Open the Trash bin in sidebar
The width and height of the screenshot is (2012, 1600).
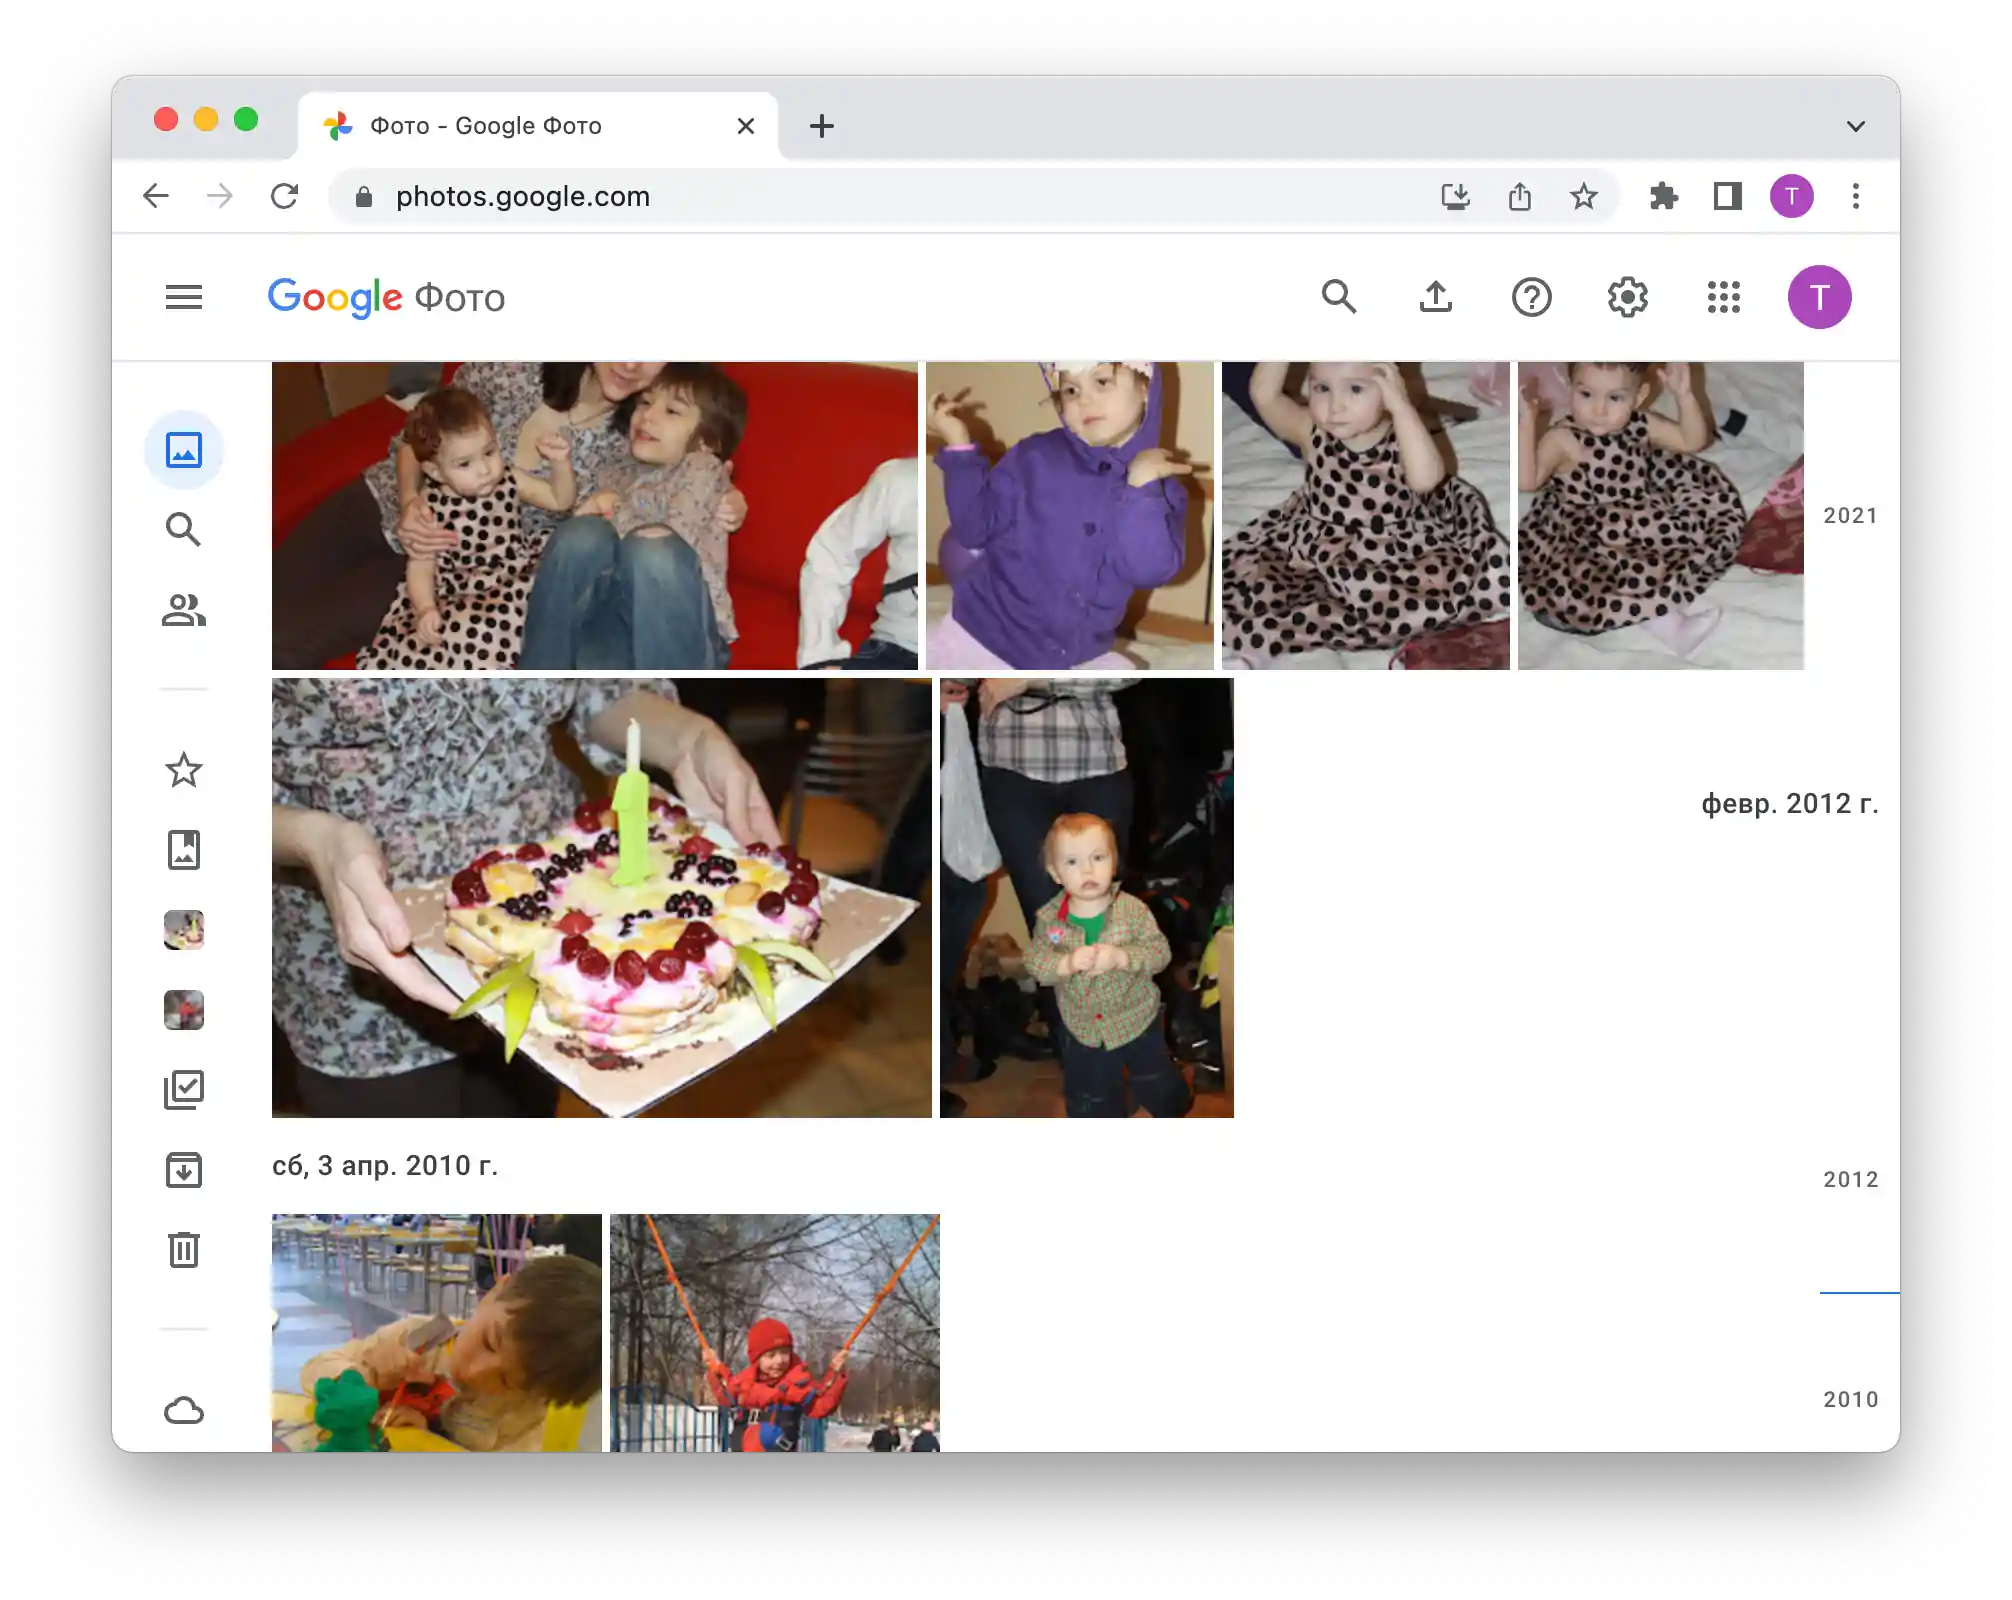click(x=184, y=1250)
